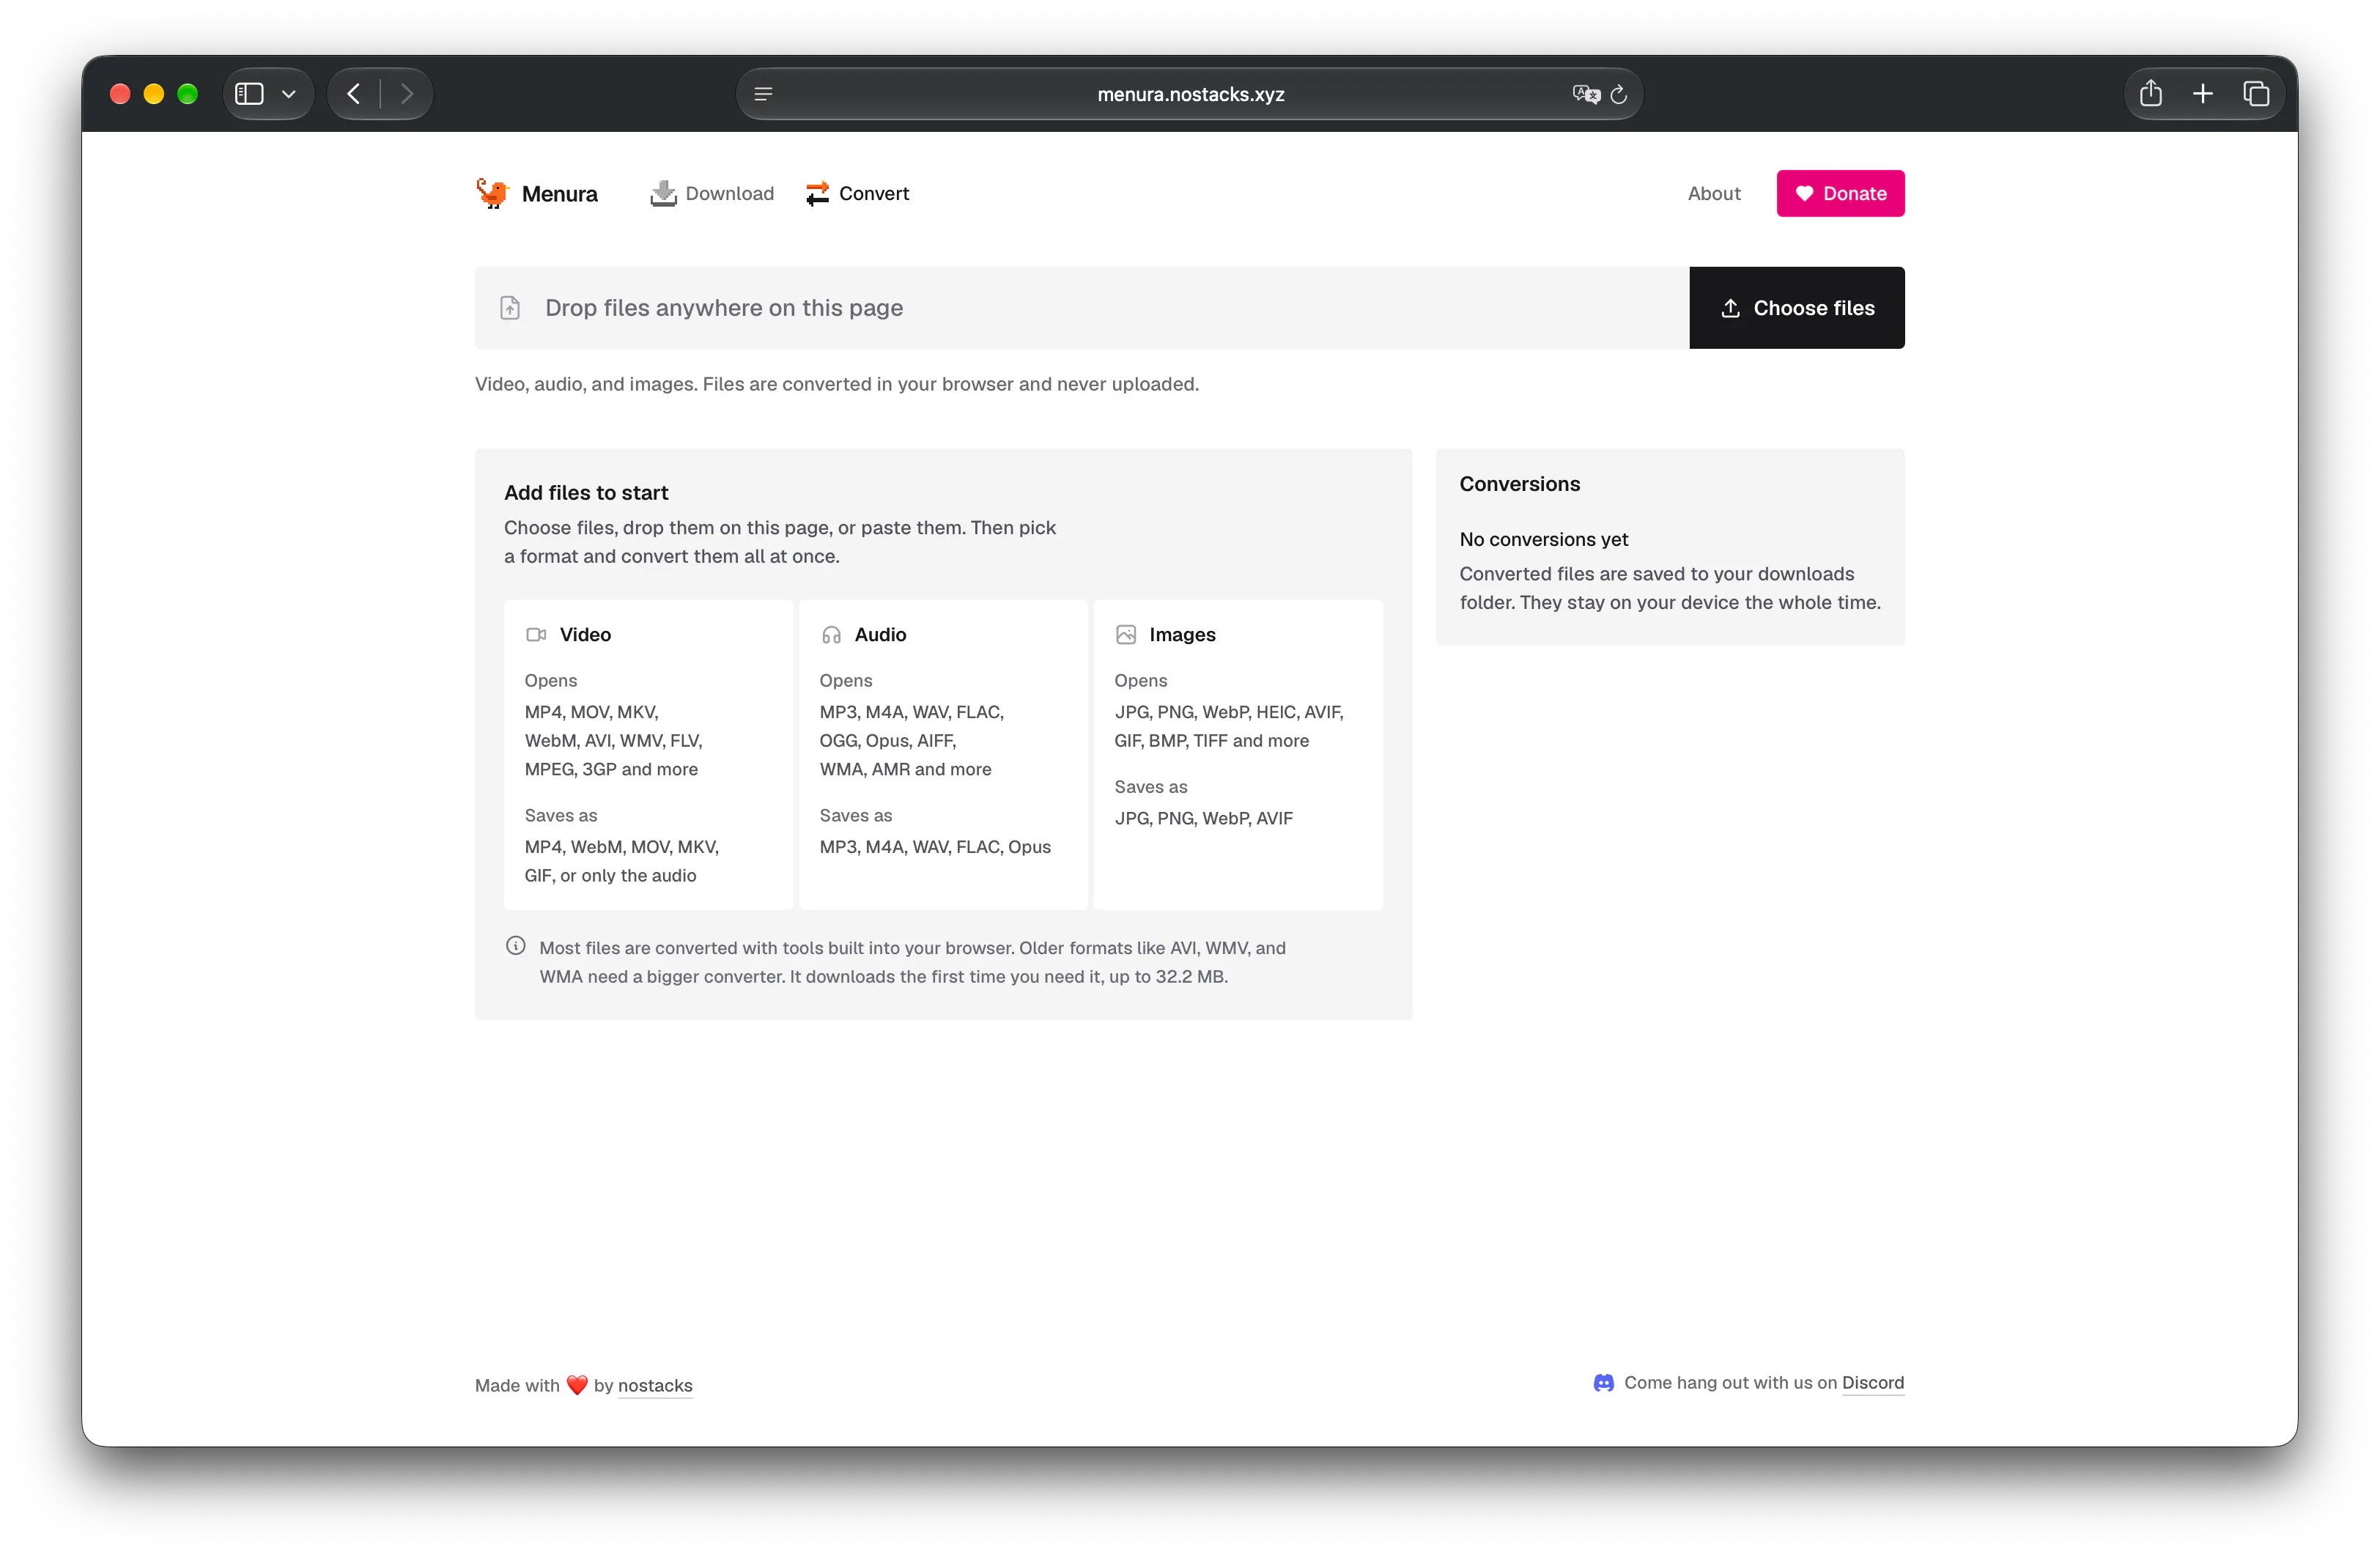Click "GIF, or only the audio" text
Viewport: 2380px width, 1555px height.
(610, 876)
